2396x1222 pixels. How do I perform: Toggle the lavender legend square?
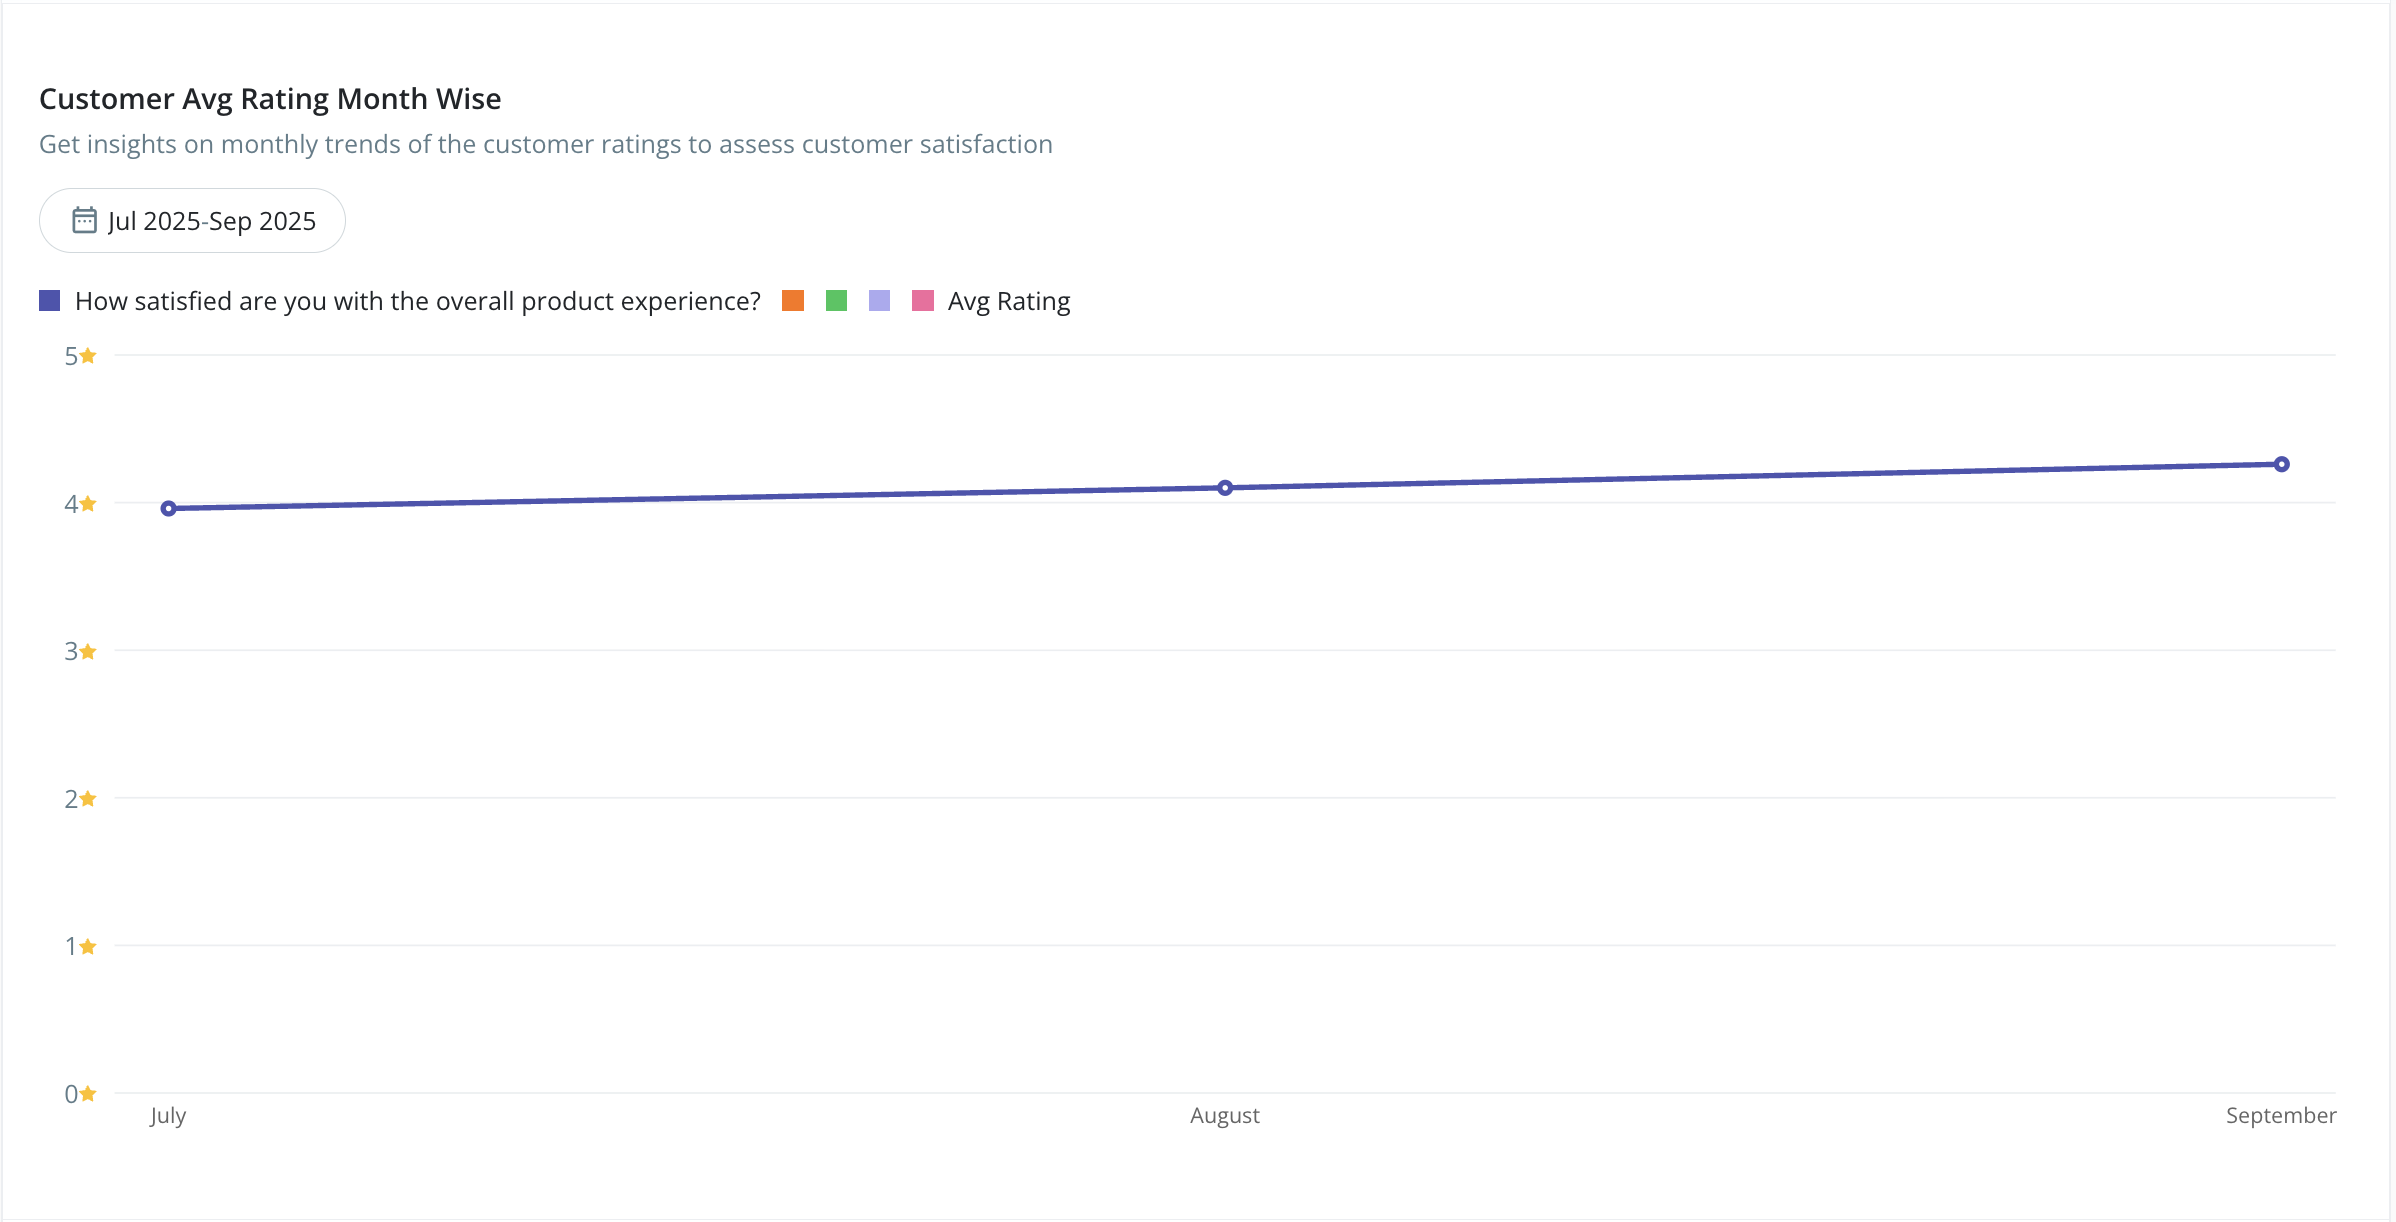pyautogui.click(x=880, y=301)
